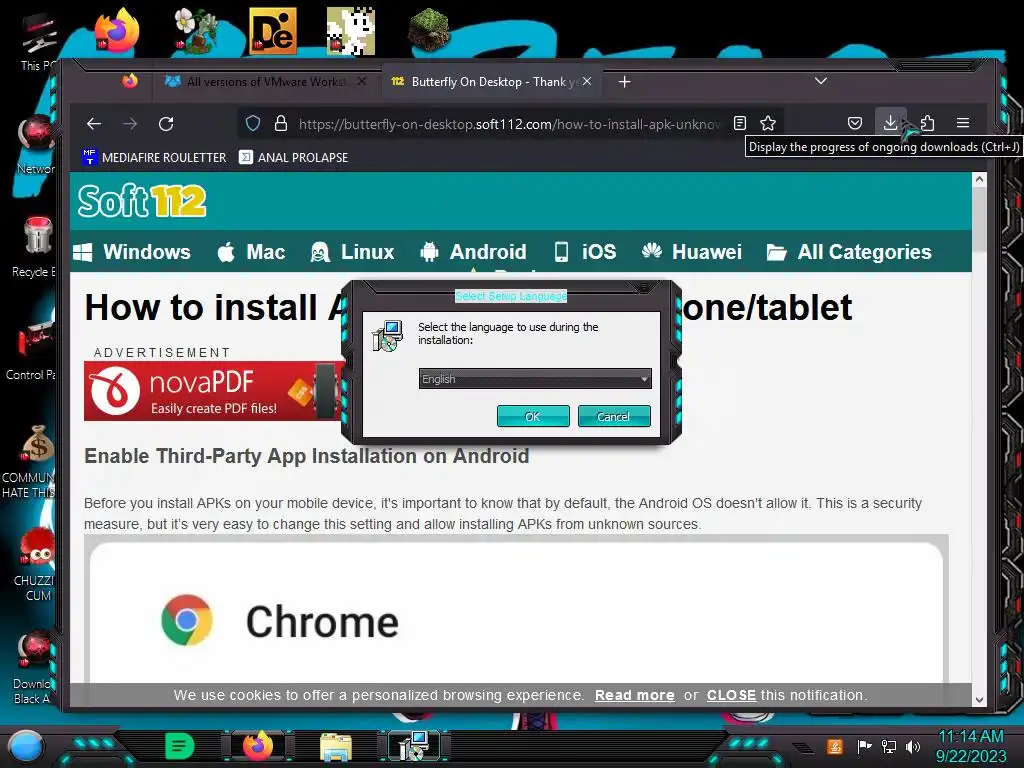Viewport: 1024px width, 768px height.
Task: Click the Java update tray icon
Action: [x=834, y=746]
